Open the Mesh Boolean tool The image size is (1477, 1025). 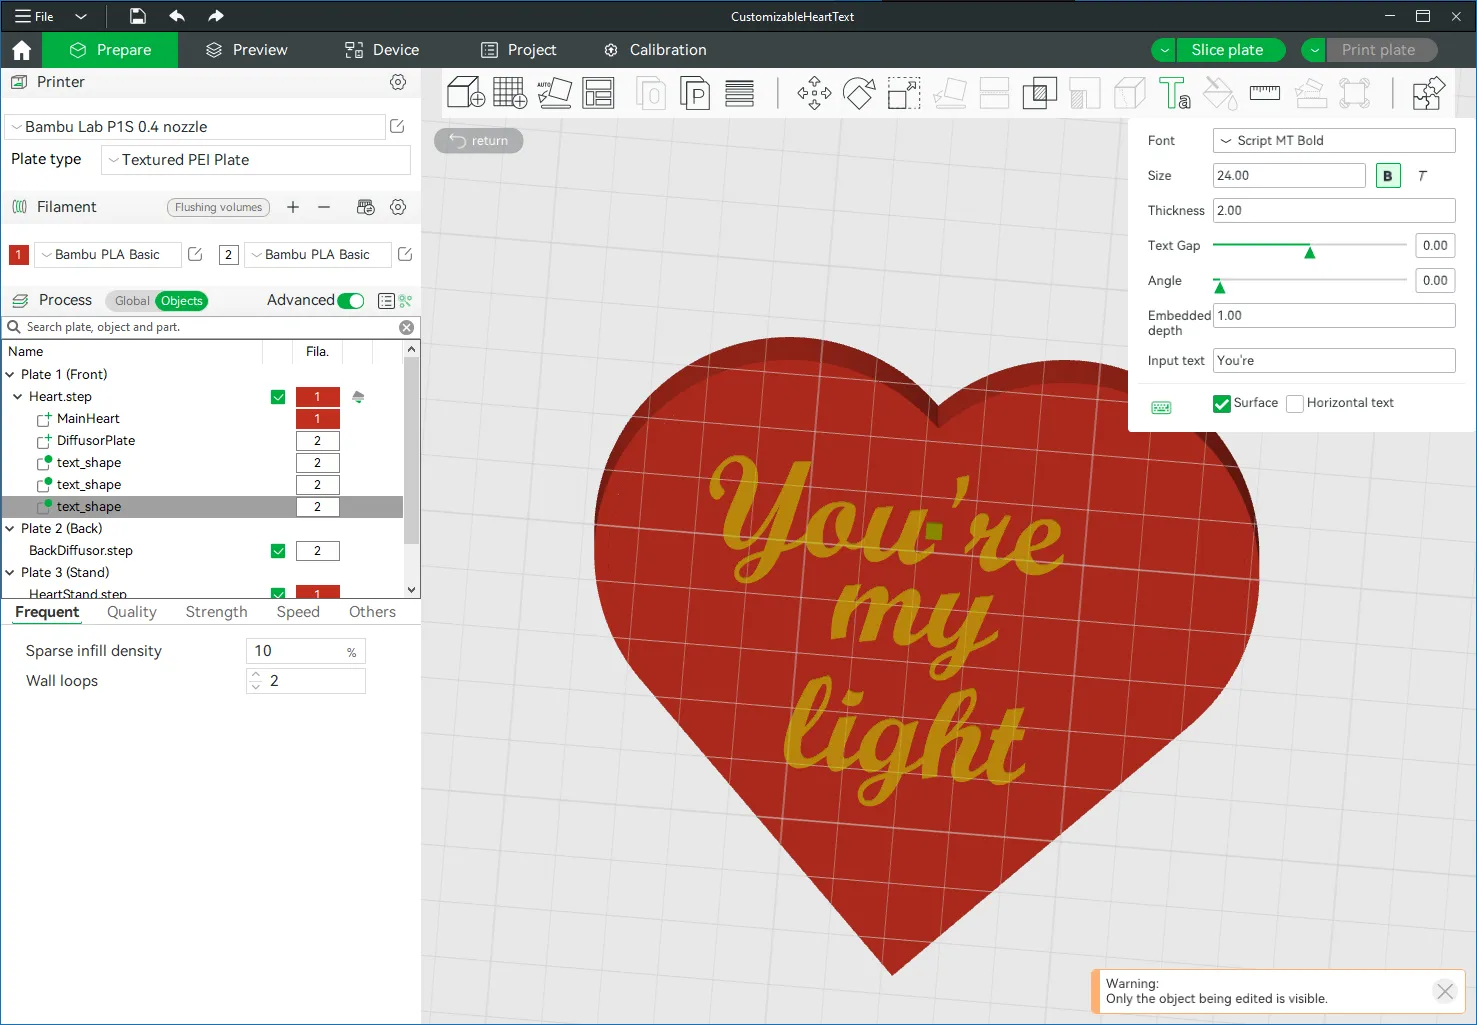pos(1040,93)
